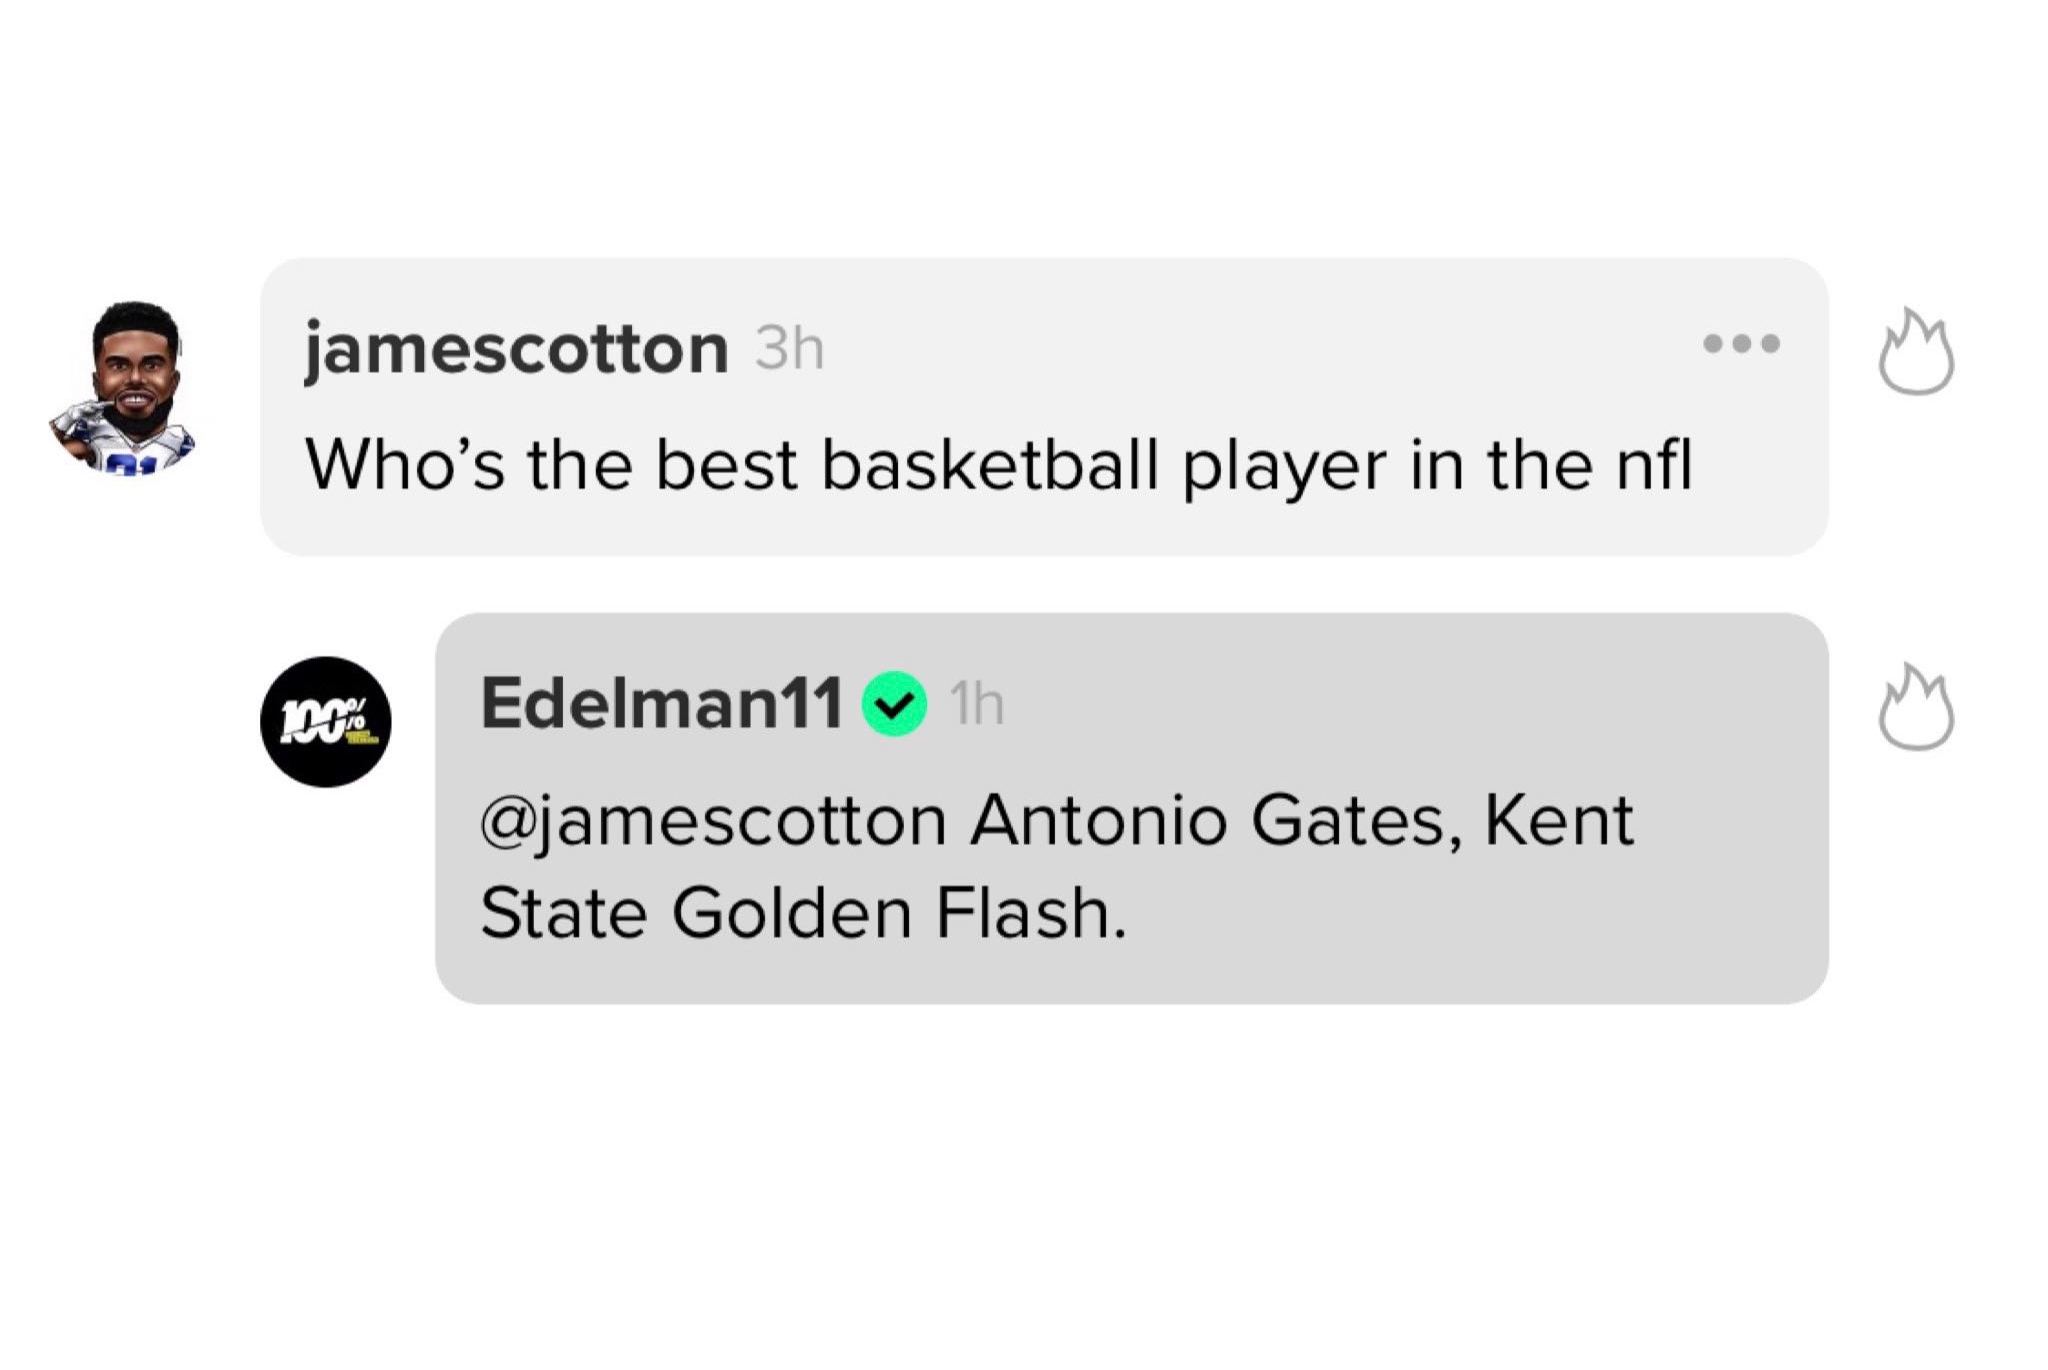
Task: Open the Edelman11 profile via the username
Action: pos(661,704)
